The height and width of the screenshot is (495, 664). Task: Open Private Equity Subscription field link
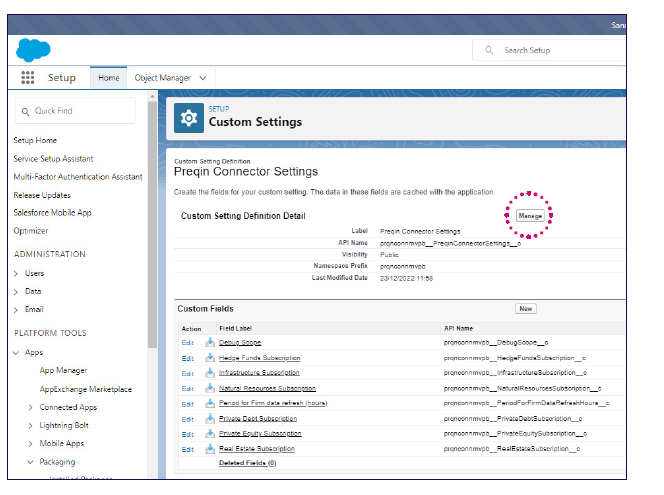[x=260, y=434]
